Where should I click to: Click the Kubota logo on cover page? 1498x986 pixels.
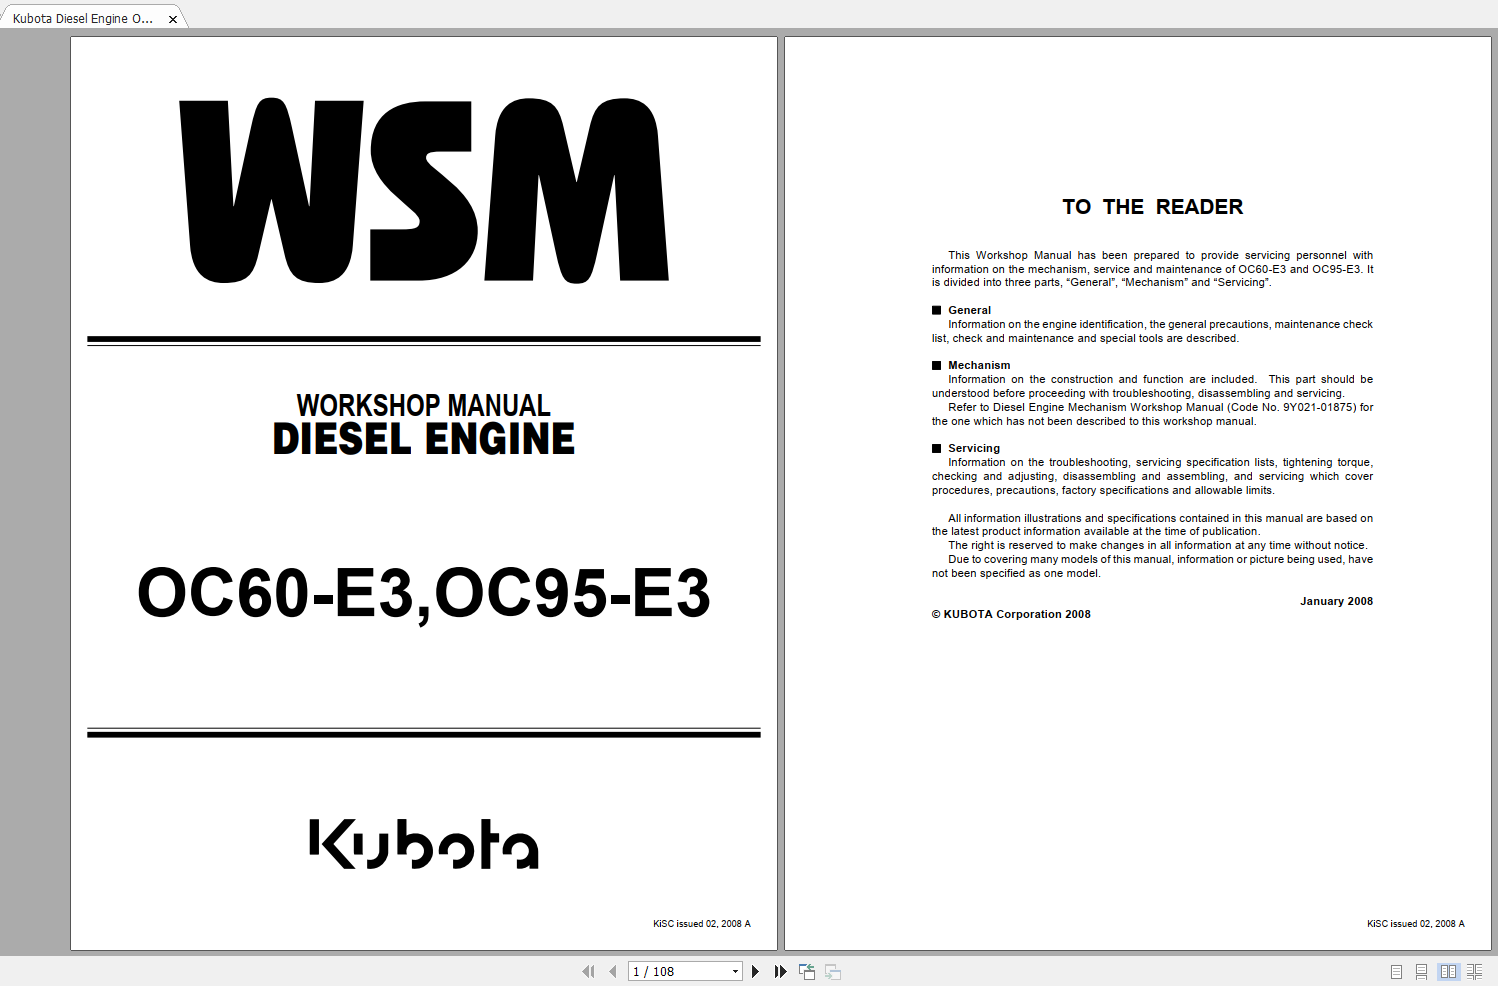424,844
